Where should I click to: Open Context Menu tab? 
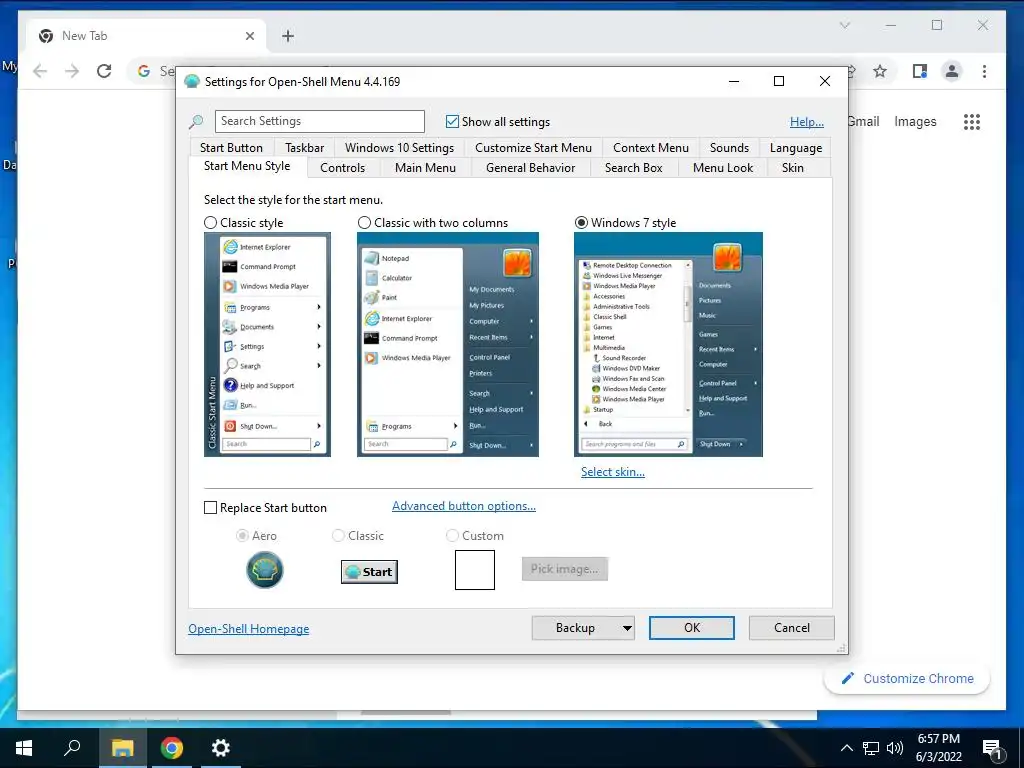tap(651, 148)
